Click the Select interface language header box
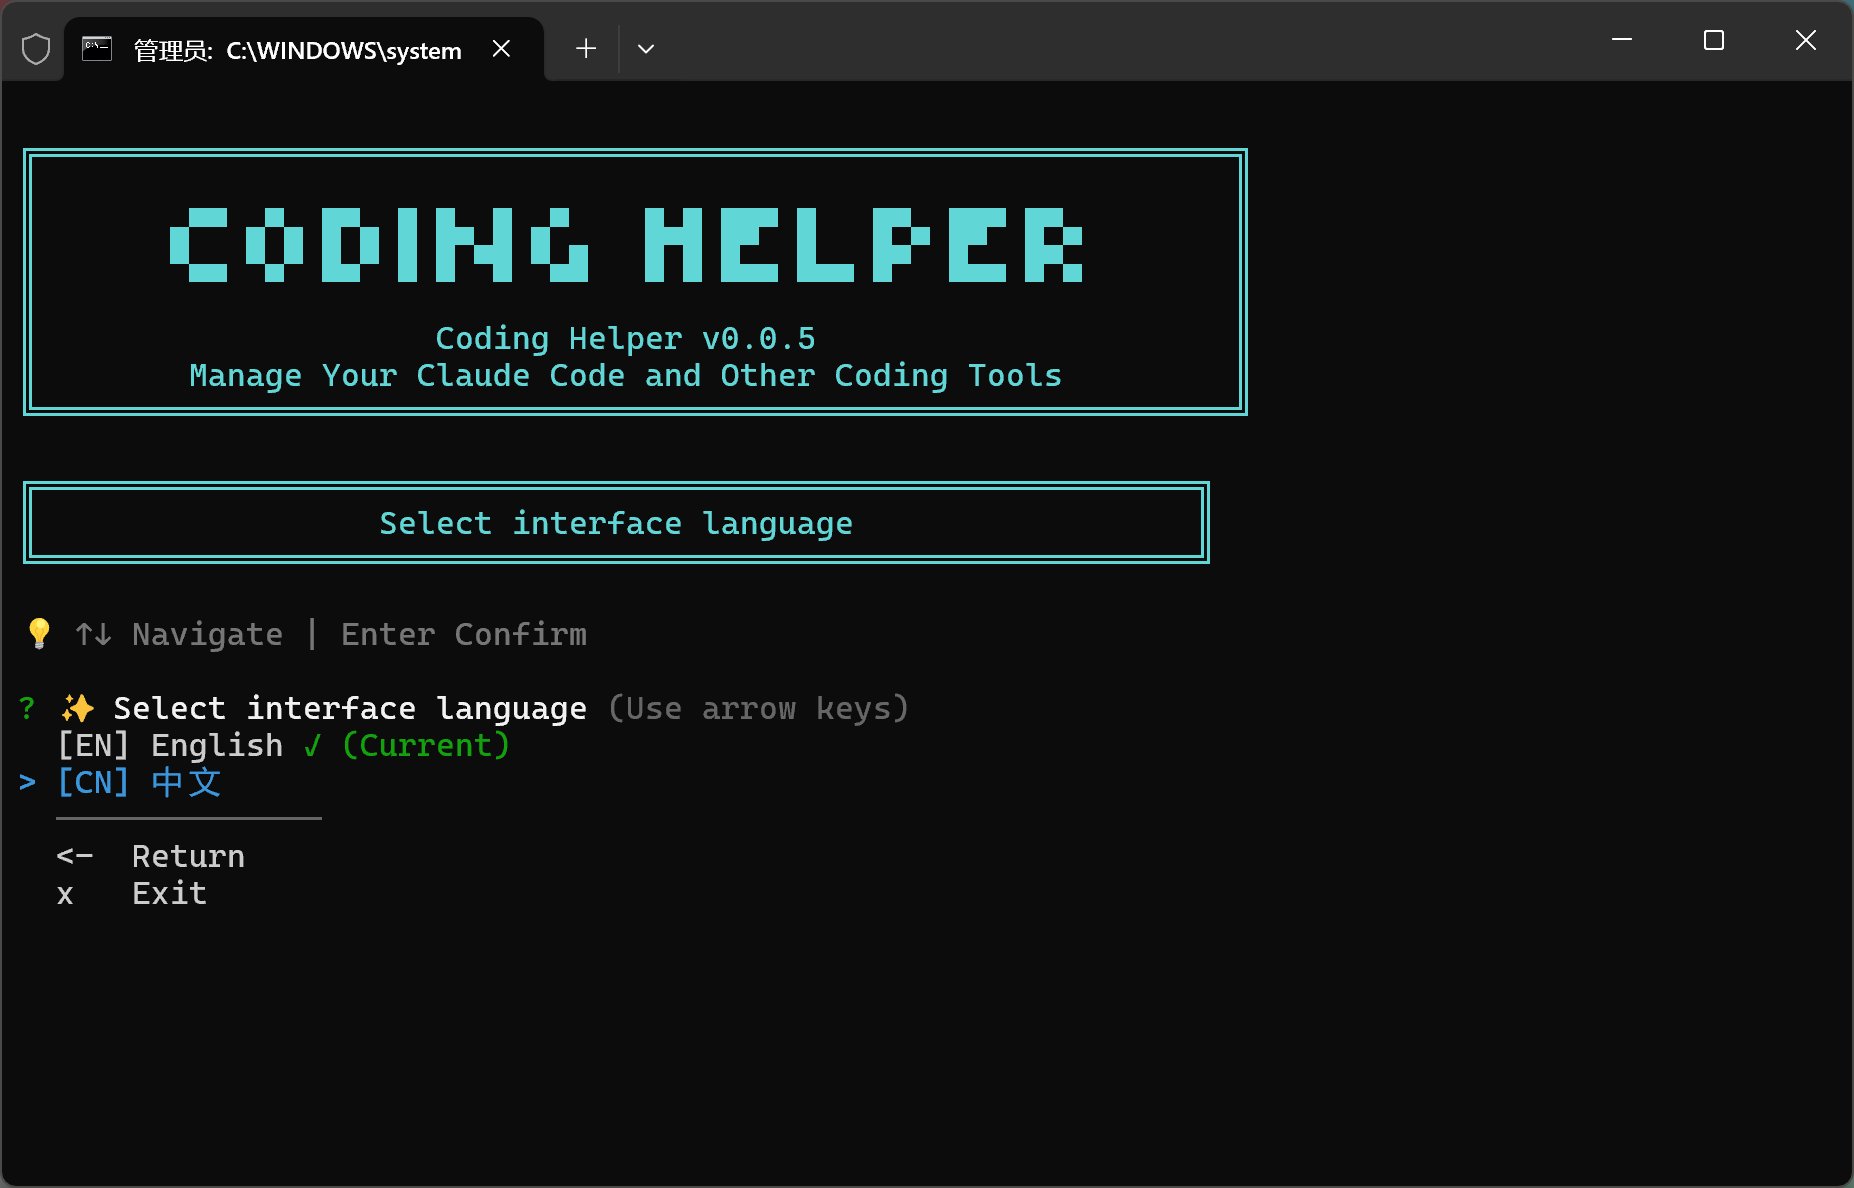The width and height of the screenshot is (1854, 1188). click(616, 523)
